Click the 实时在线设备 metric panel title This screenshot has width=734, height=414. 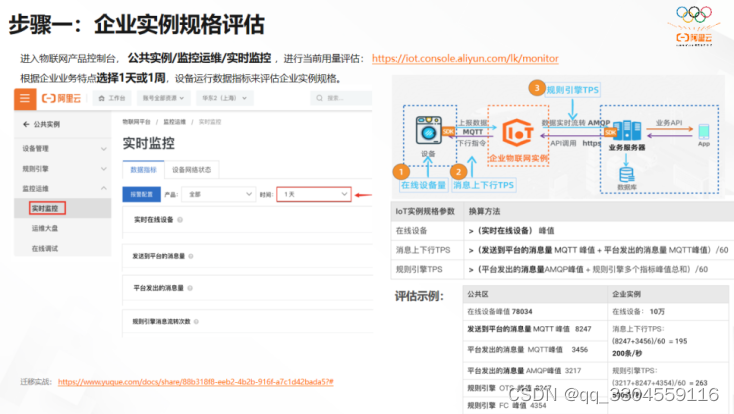point(154,220)
